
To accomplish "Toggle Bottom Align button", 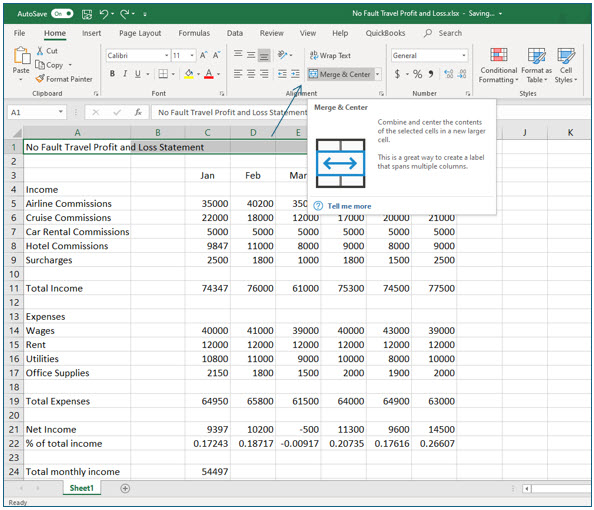I will click(x=264, y=56).
